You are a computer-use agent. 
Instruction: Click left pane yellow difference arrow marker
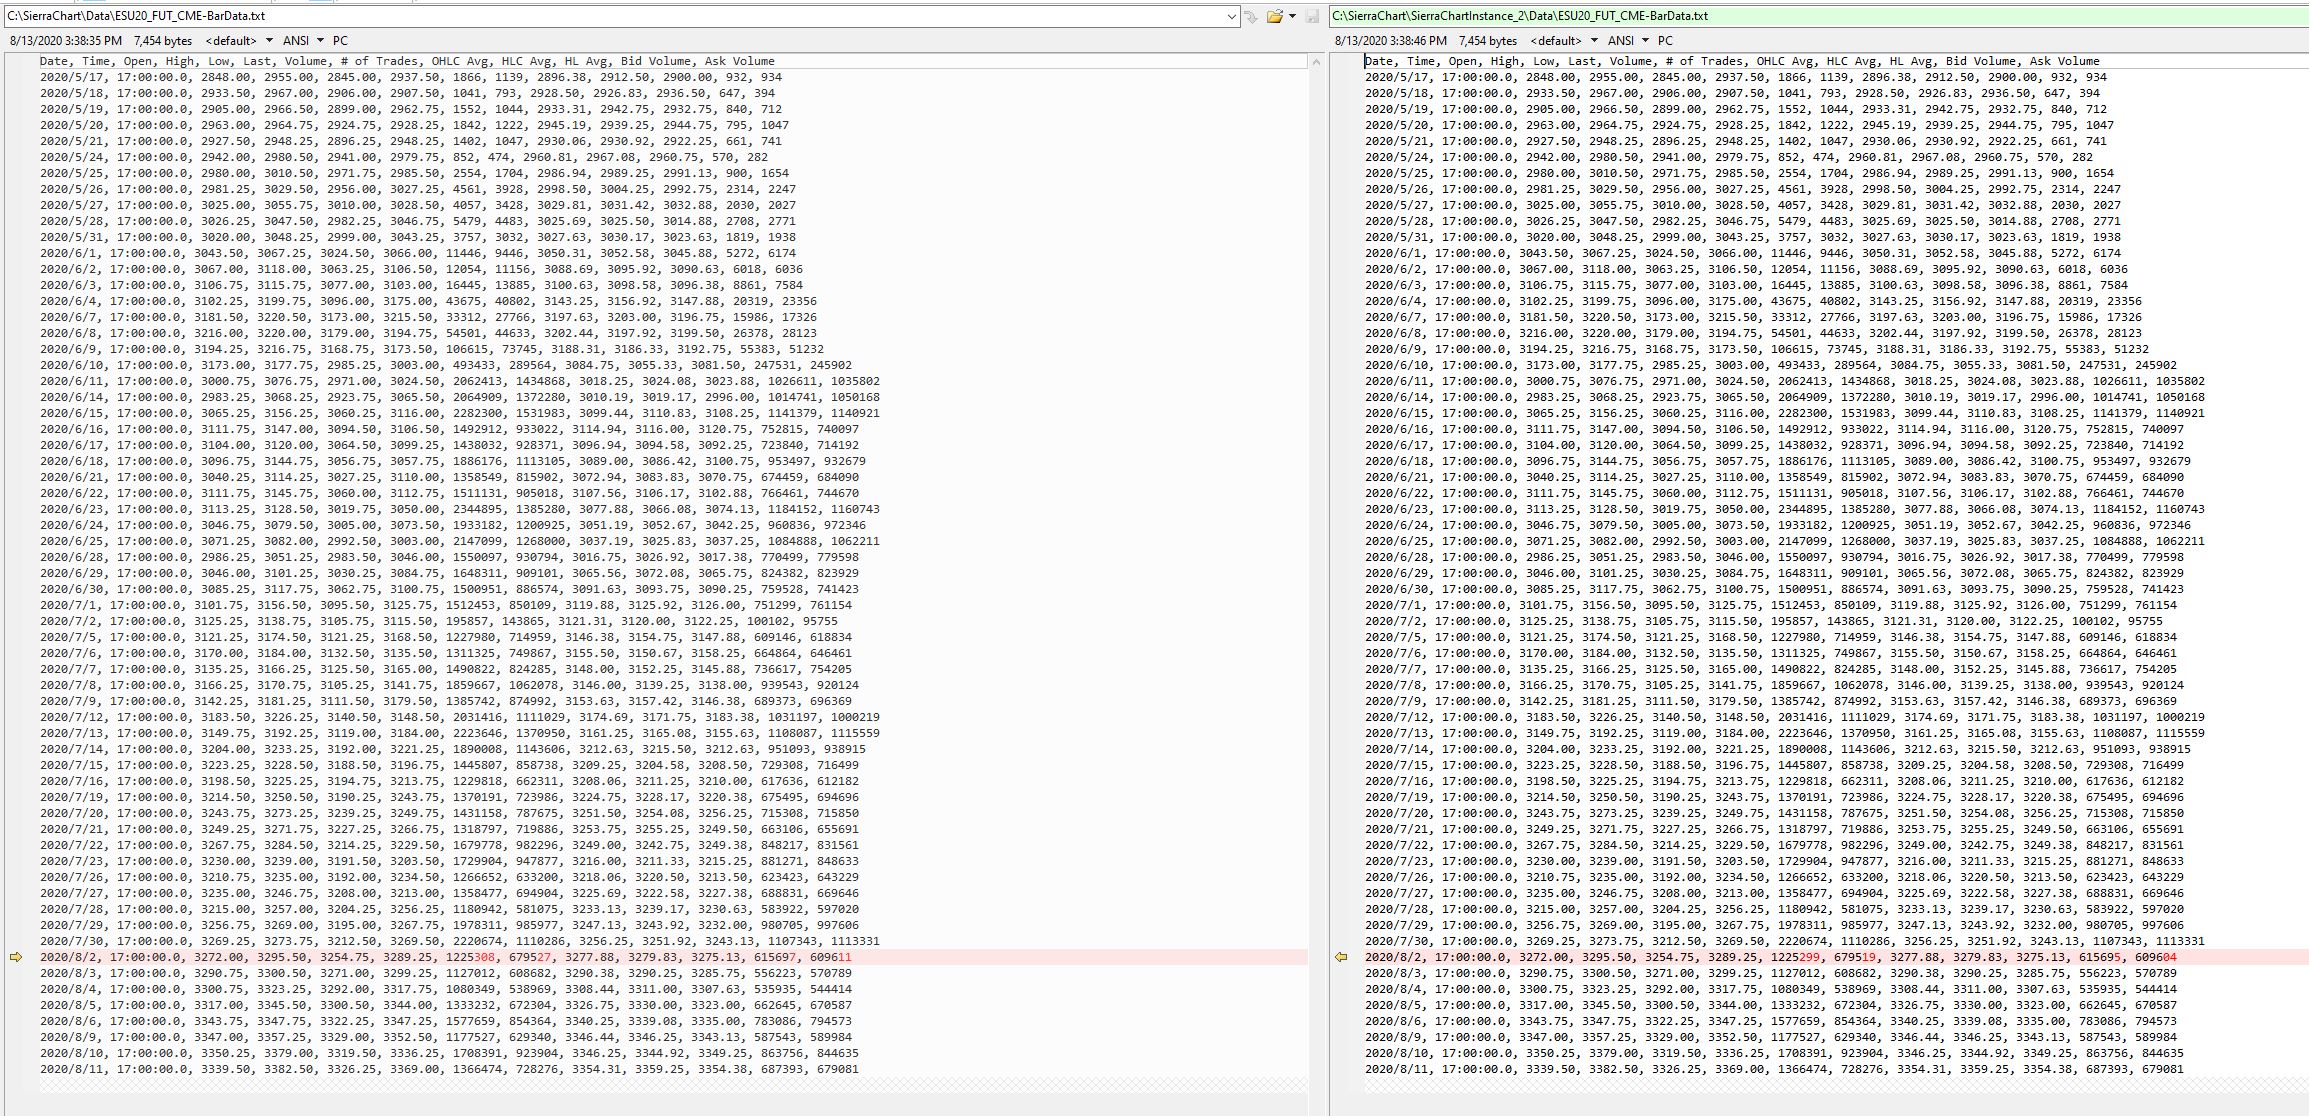pyautogui.click(x=15, y=957)
